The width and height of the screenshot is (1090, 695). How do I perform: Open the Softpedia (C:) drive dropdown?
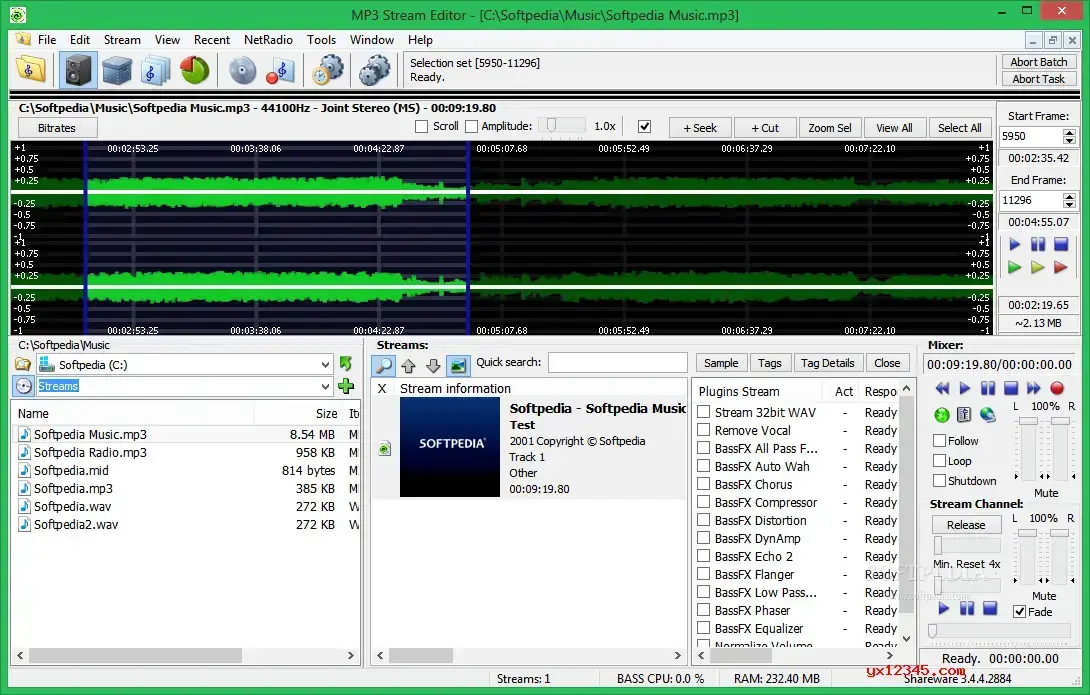pos(326,365)
